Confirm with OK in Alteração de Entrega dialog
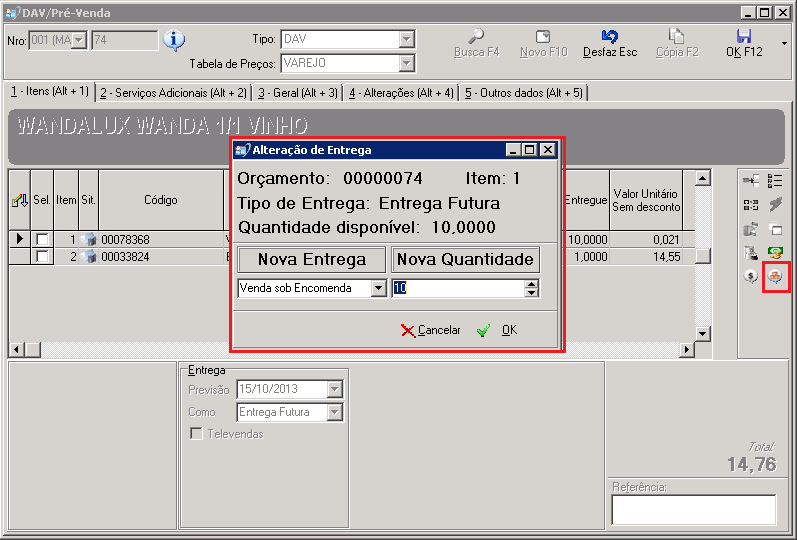The height and width of the screenshot is (540, 797). (x=497, y=331)
